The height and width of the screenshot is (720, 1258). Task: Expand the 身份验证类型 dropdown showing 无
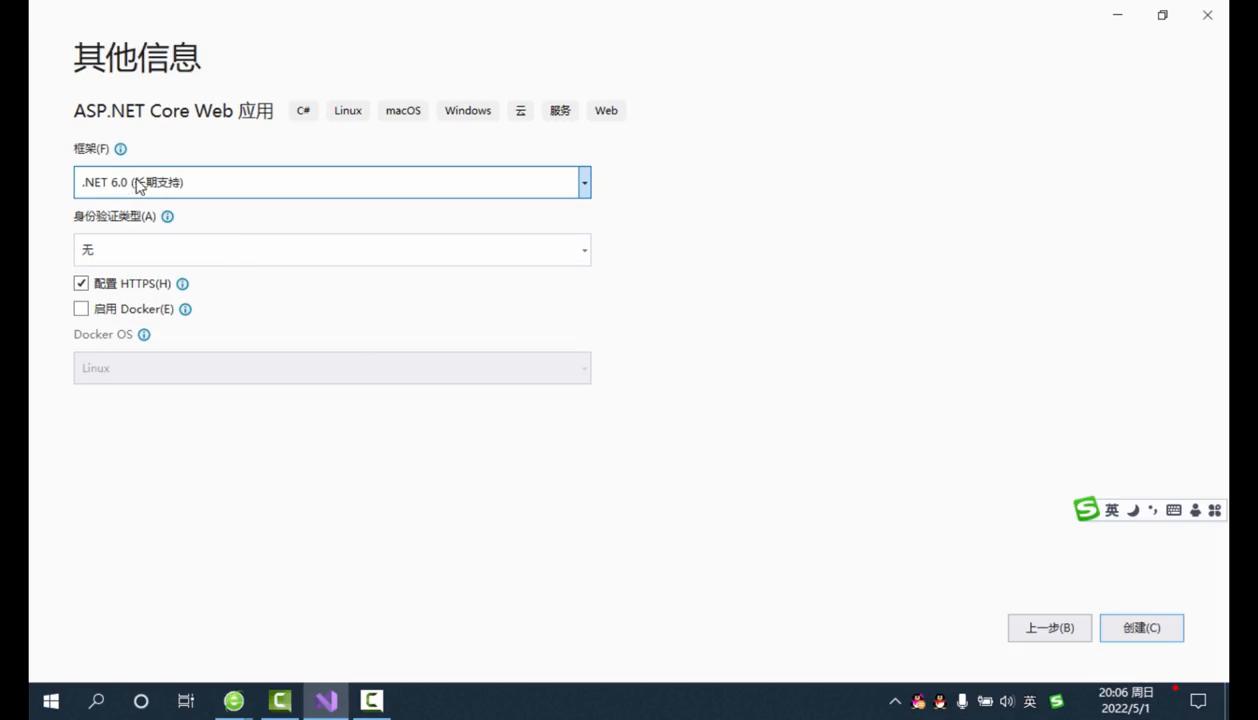click(x=584, y=250)
